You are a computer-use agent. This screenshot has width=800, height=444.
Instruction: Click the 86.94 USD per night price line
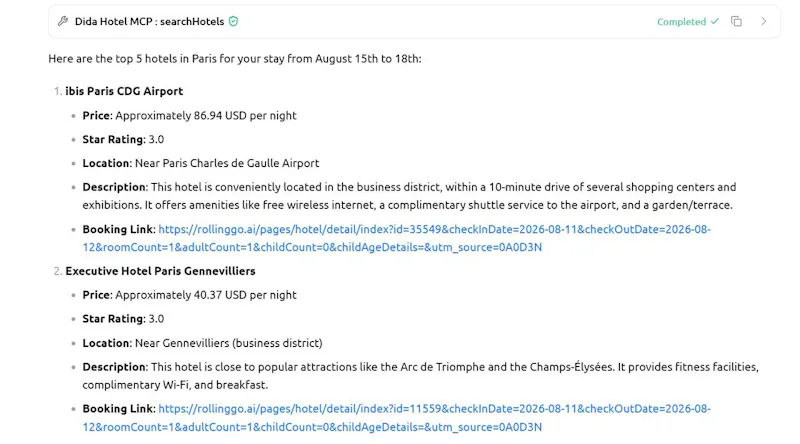[189, 116]
